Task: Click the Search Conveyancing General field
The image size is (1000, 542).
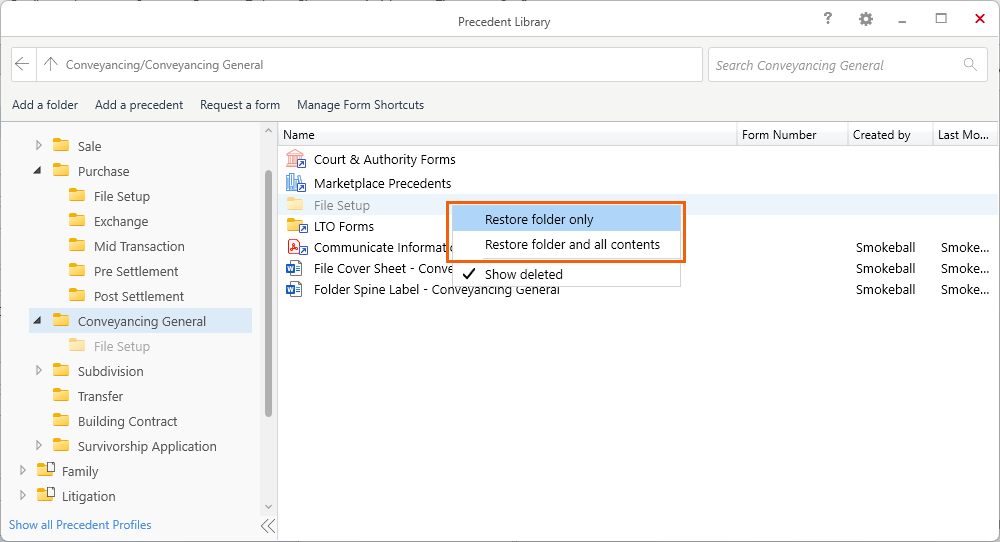Action: click(835, 65)
